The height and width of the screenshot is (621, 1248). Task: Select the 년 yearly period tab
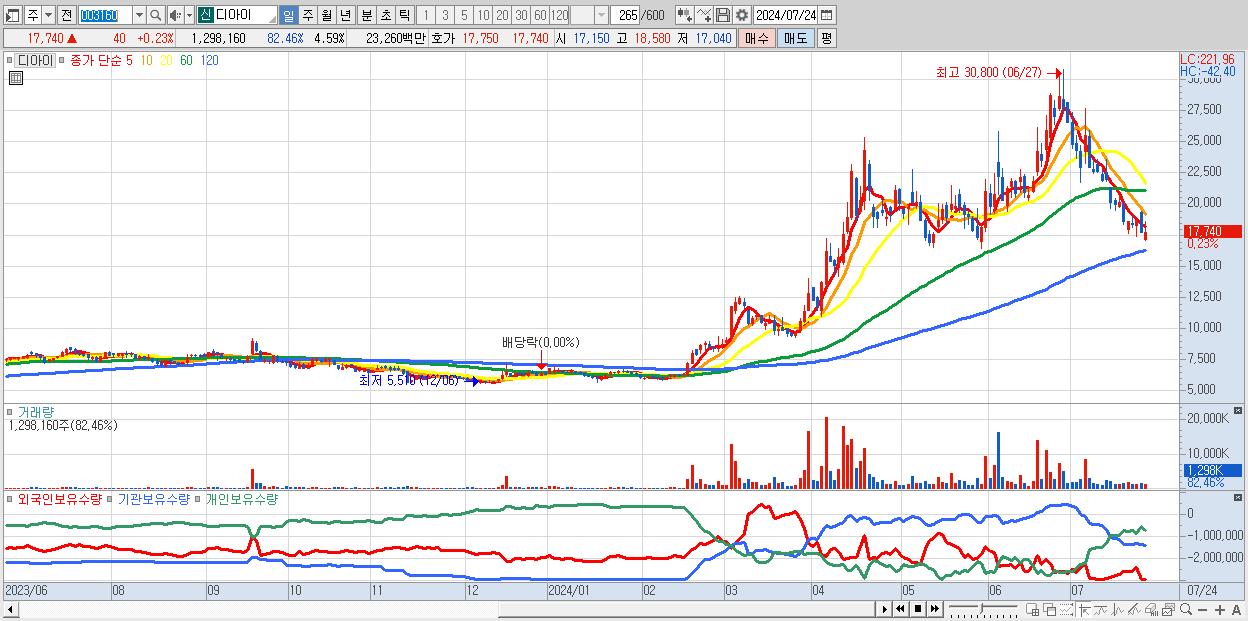(345, 15)
